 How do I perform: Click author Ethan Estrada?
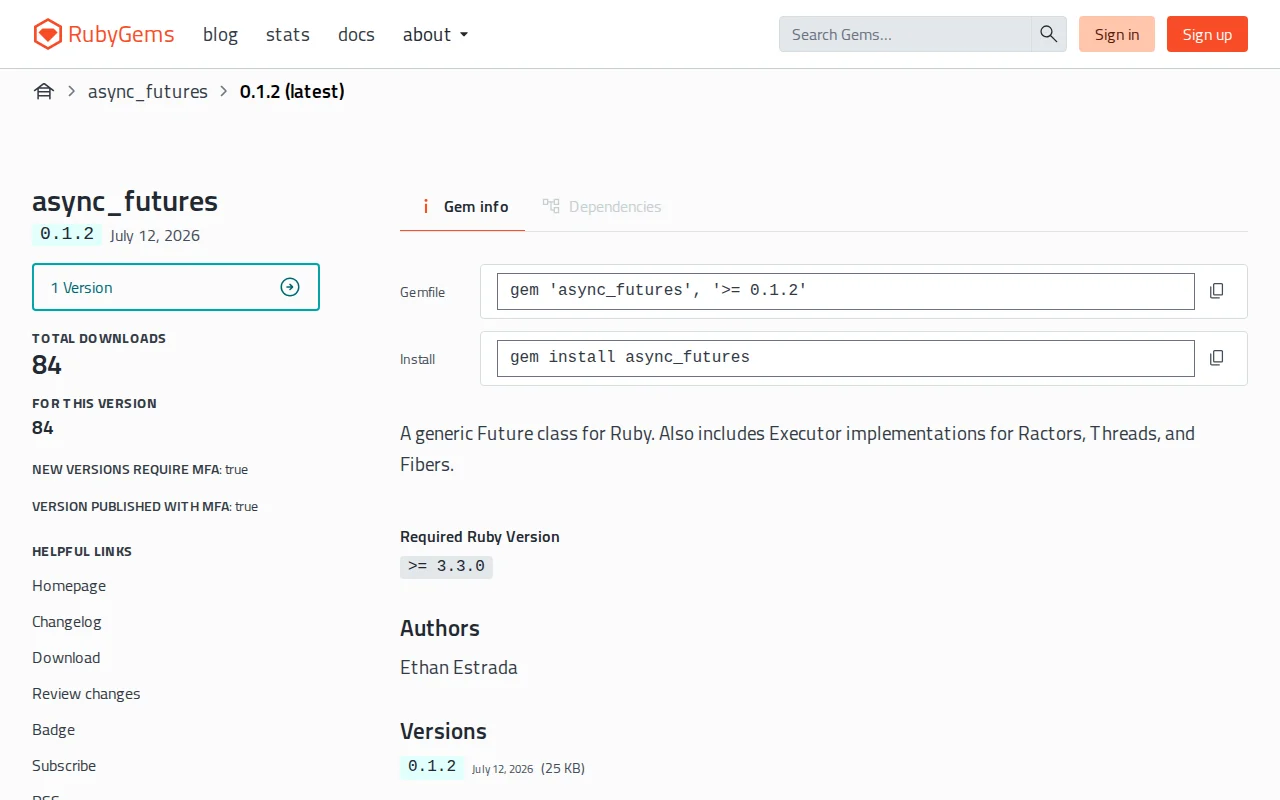[x=459, y=668]
